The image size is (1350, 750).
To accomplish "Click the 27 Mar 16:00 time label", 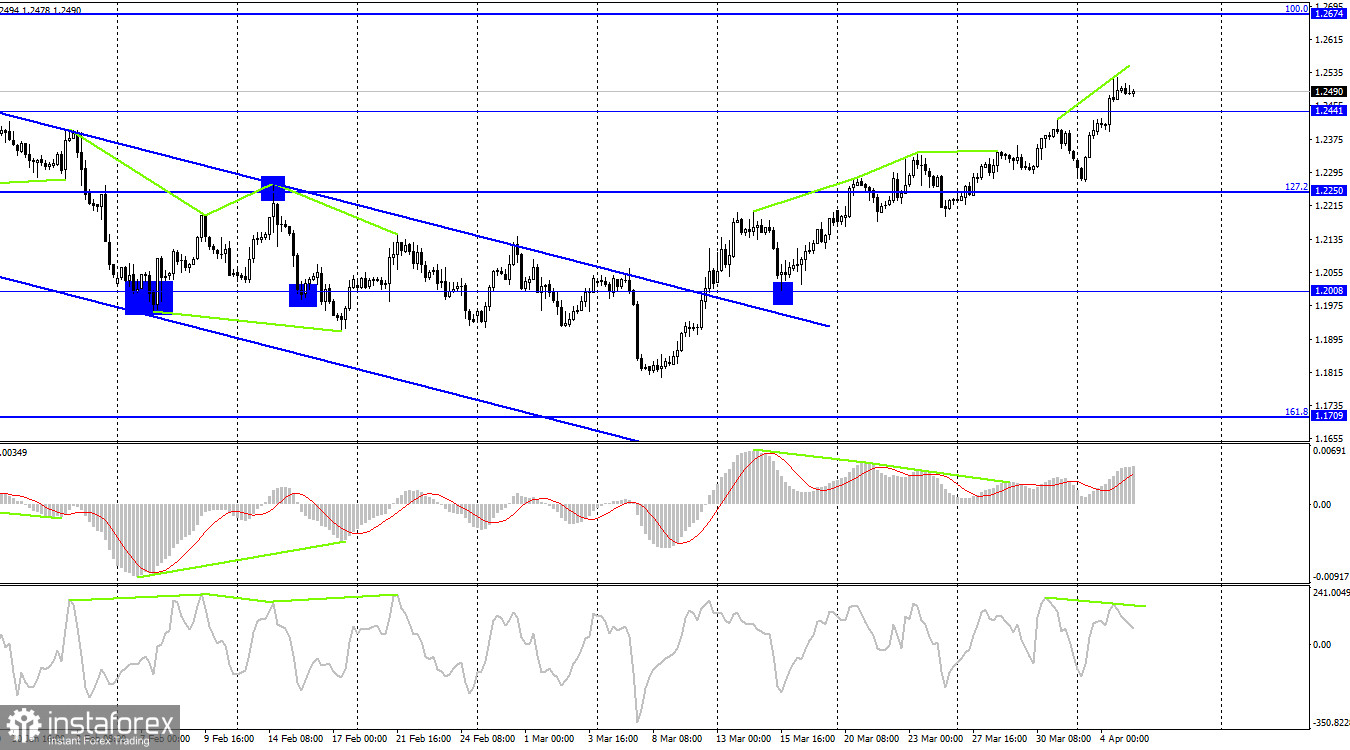I will (998, 739).
